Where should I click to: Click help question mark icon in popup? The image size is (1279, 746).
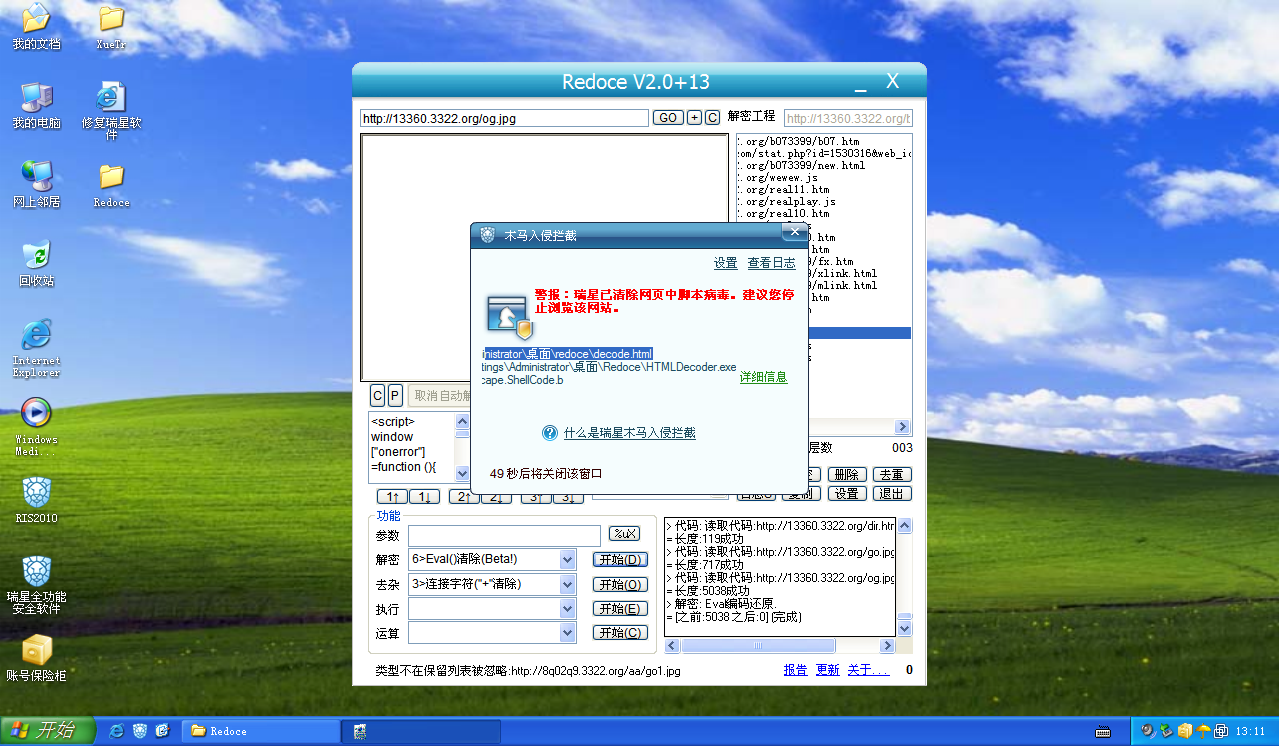click(x=549, y=433)
